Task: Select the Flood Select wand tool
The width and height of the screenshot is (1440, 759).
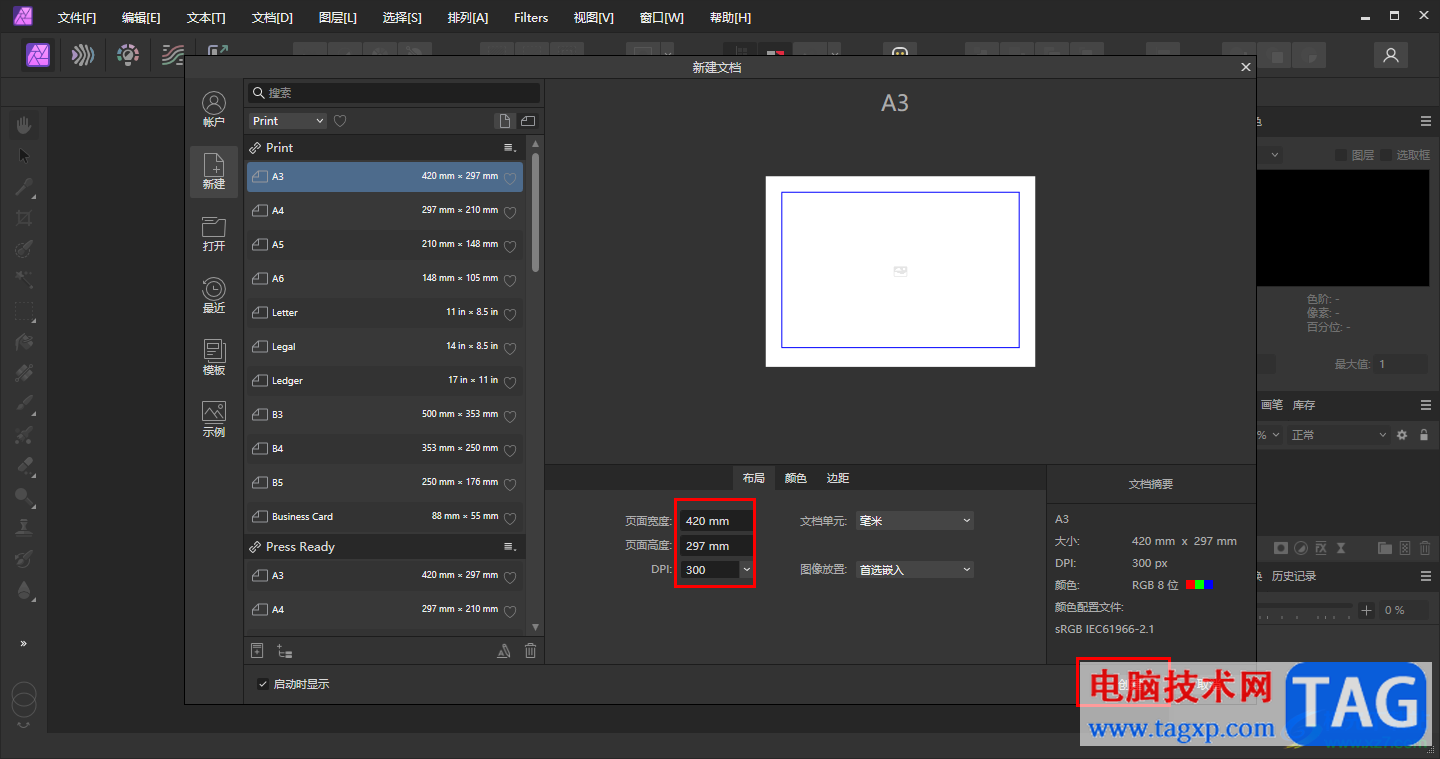Action: [24, 280]
